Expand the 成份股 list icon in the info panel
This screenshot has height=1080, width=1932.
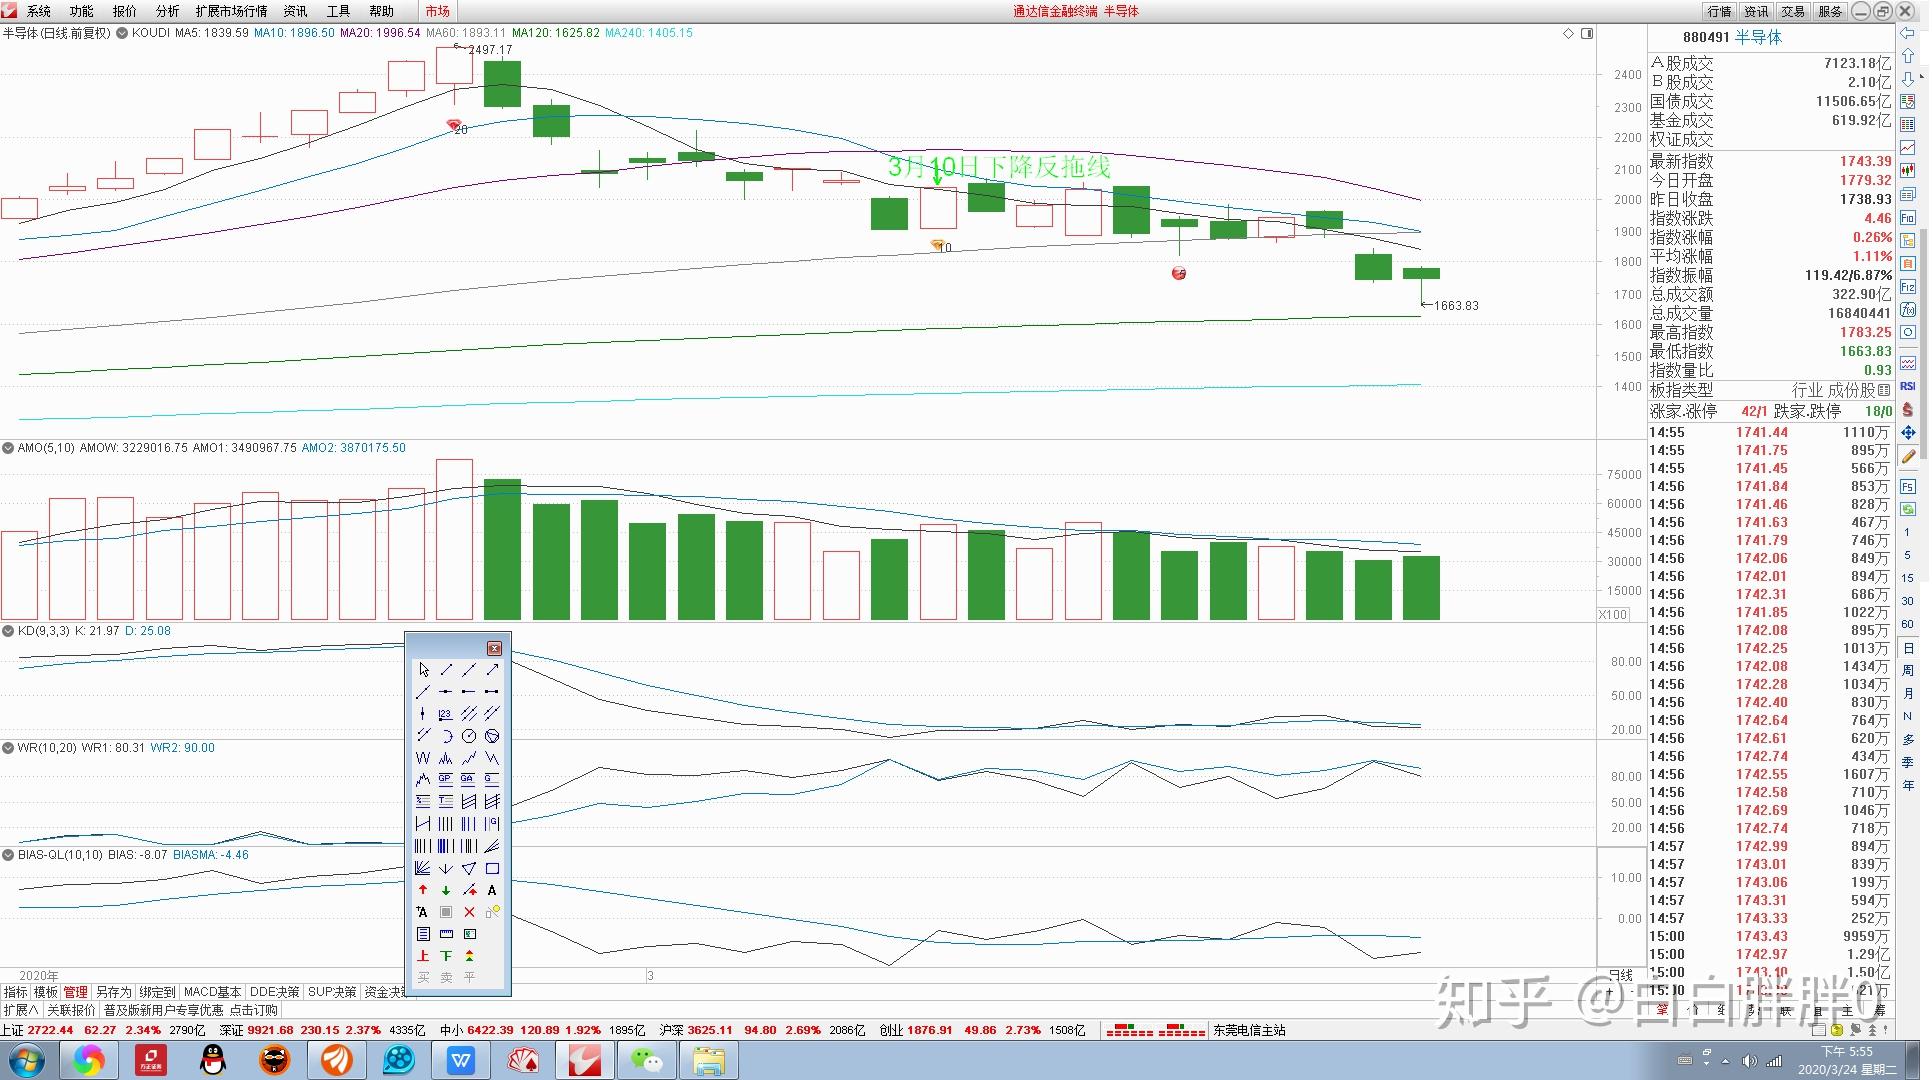click(1884, 390)
